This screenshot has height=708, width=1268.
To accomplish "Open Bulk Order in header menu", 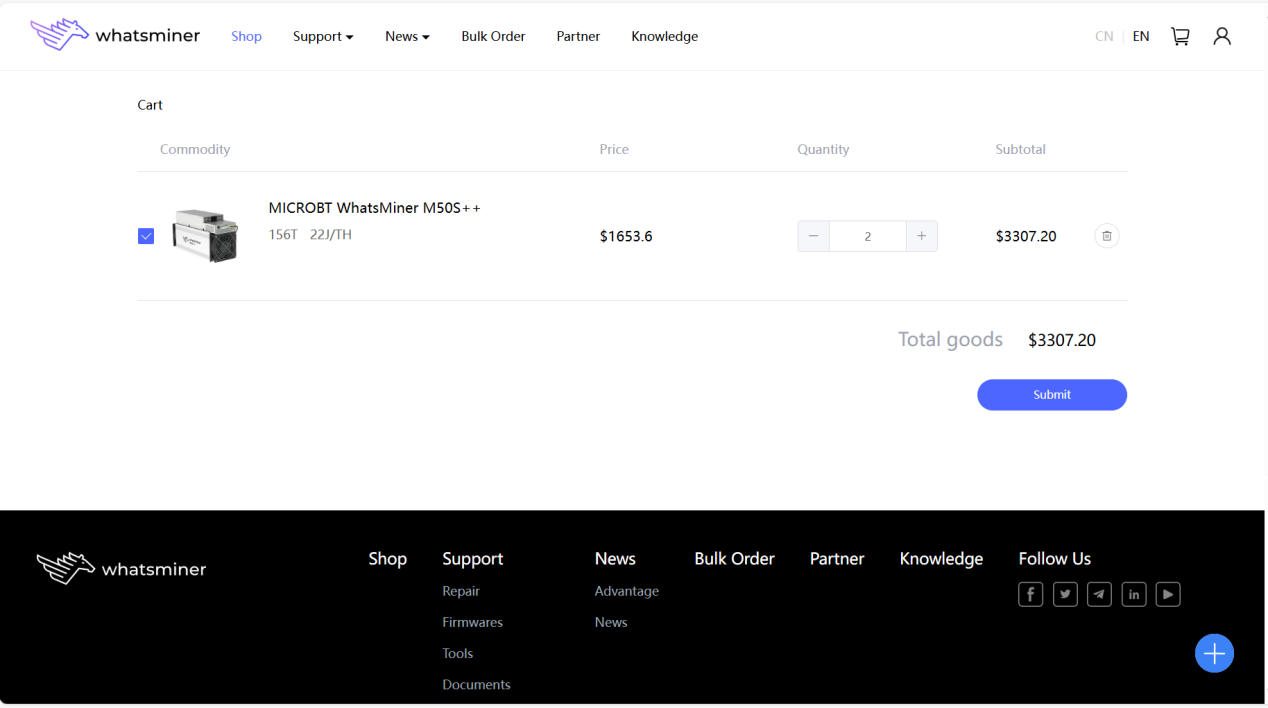I will [x=493, y=36].
